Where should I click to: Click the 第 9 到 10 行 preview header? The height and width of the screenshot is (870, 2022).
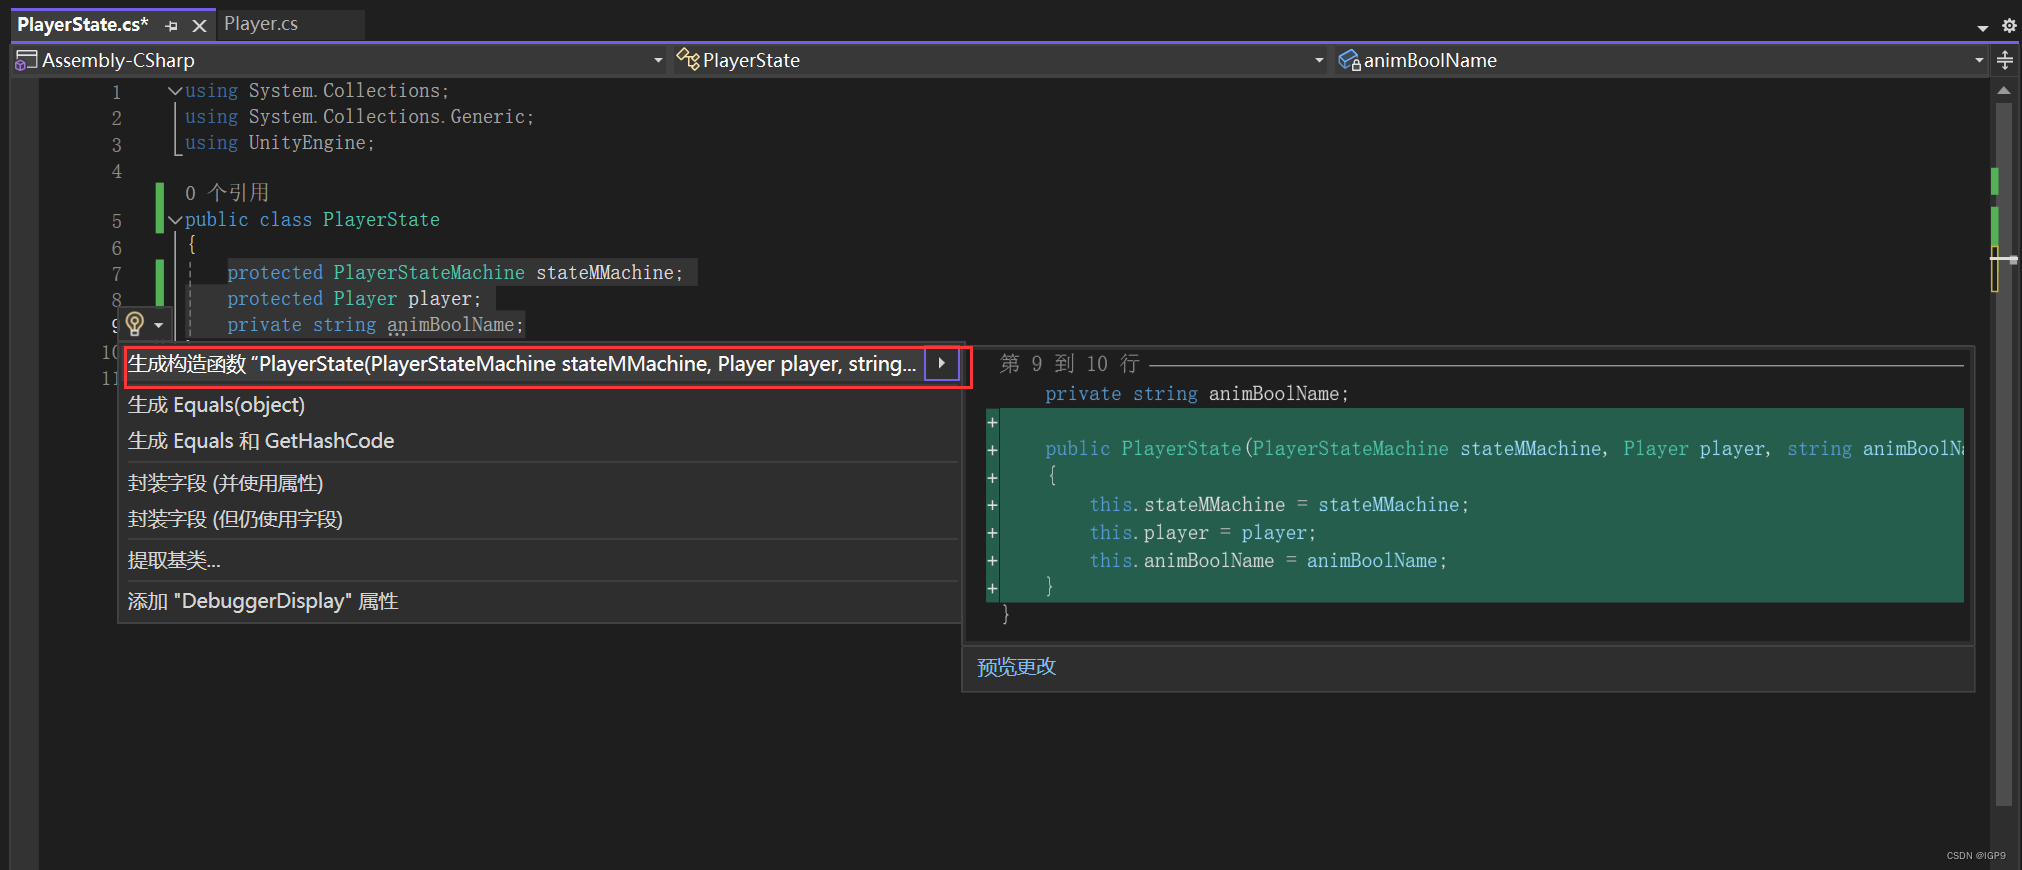(1070, 364)
